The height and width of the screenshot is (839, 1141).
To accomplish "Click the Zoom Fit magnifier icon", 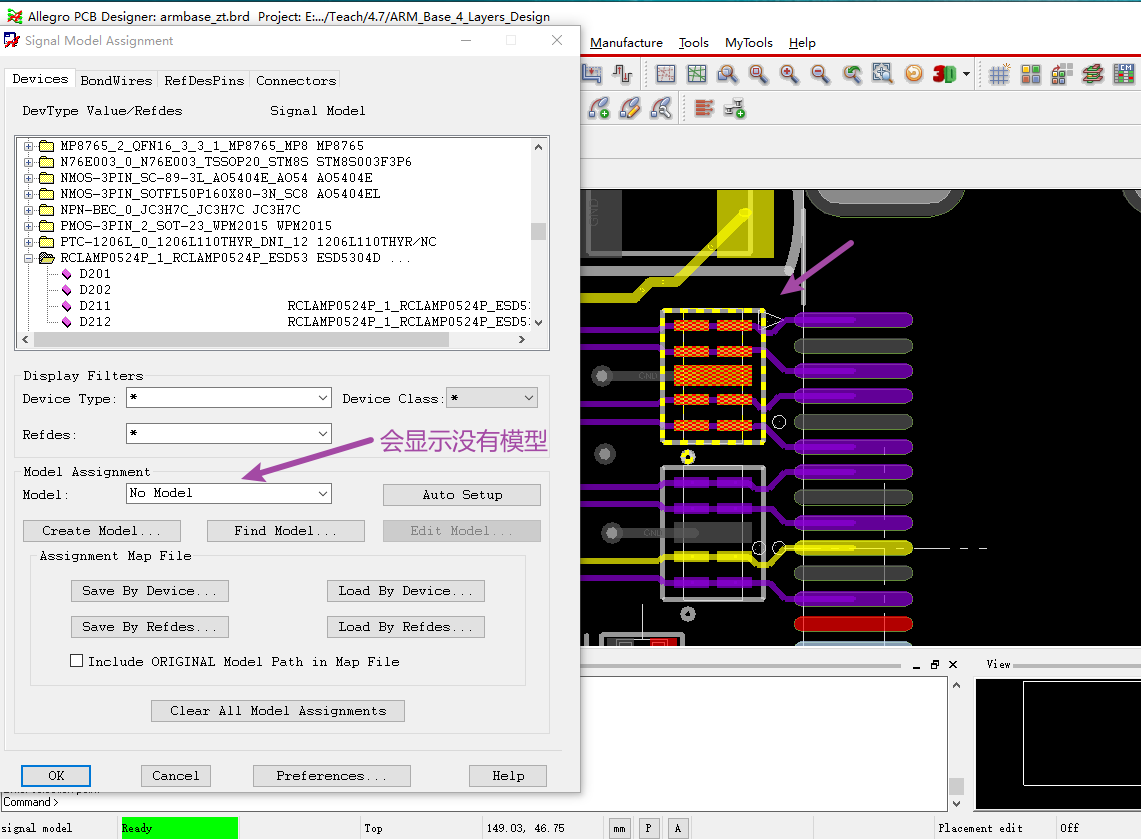I will [x=758, y=73].
